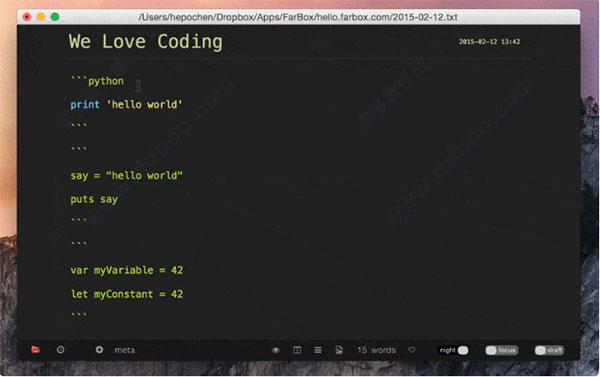Image resolution: width=600 pixels, height=377 pixels.
Task: Open the meta label
Action: click(124, 350)
